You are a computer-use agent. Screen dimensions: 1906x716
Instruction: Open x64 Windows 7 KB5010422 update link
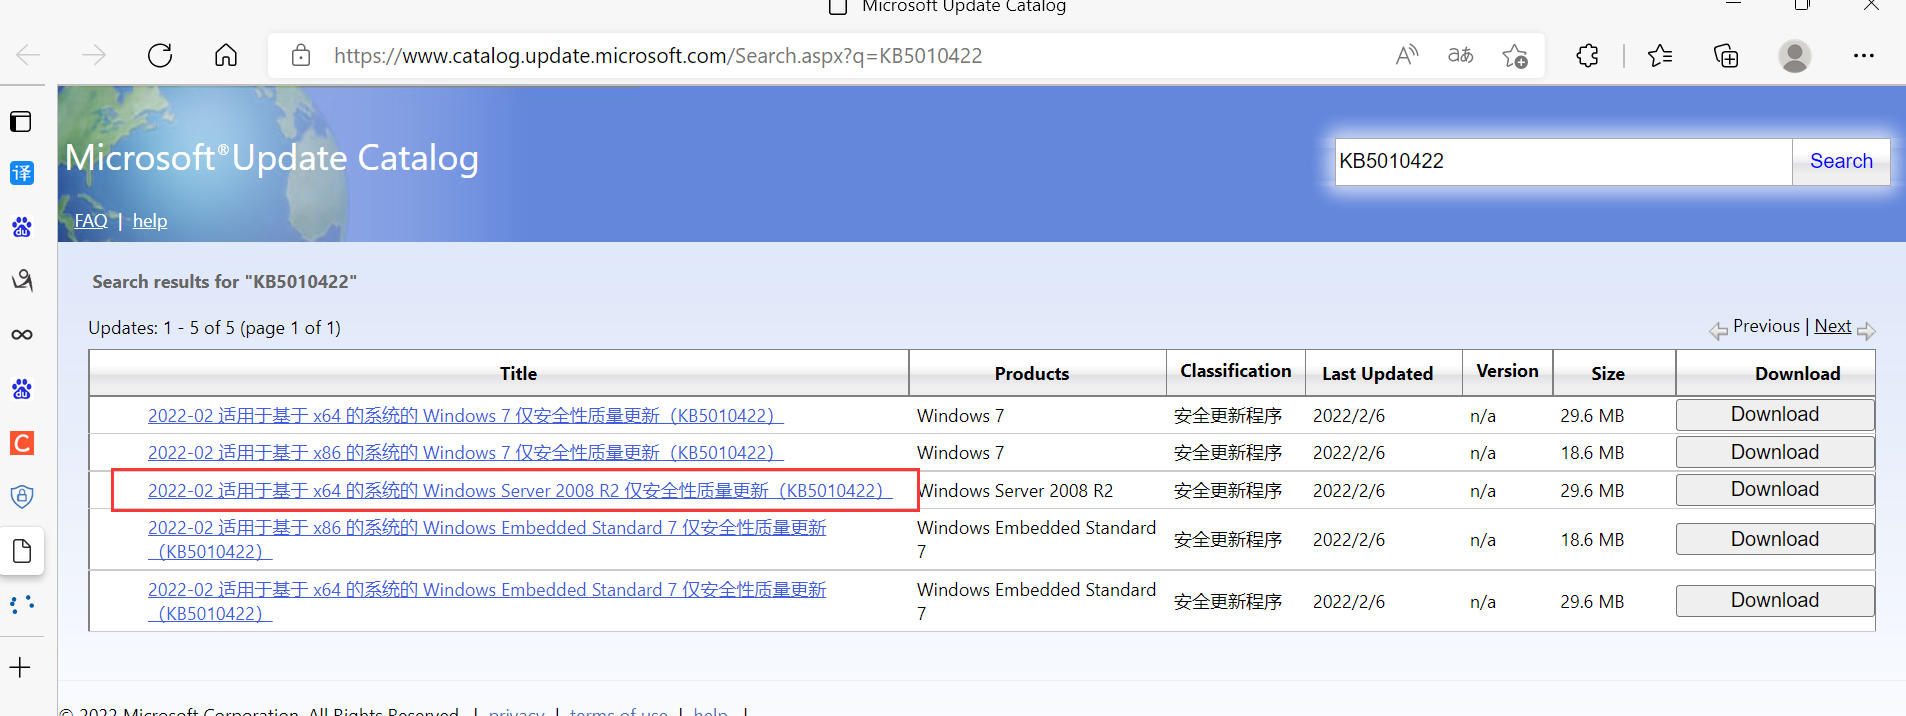465,416
